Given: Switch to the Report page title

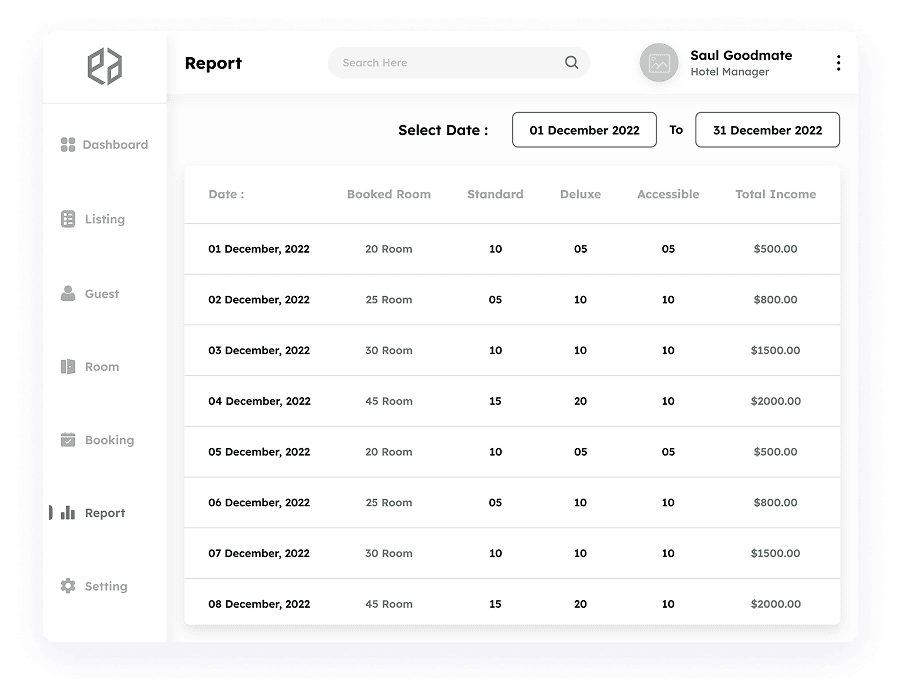Looking at the screenshot, I should tap(212, 63).
